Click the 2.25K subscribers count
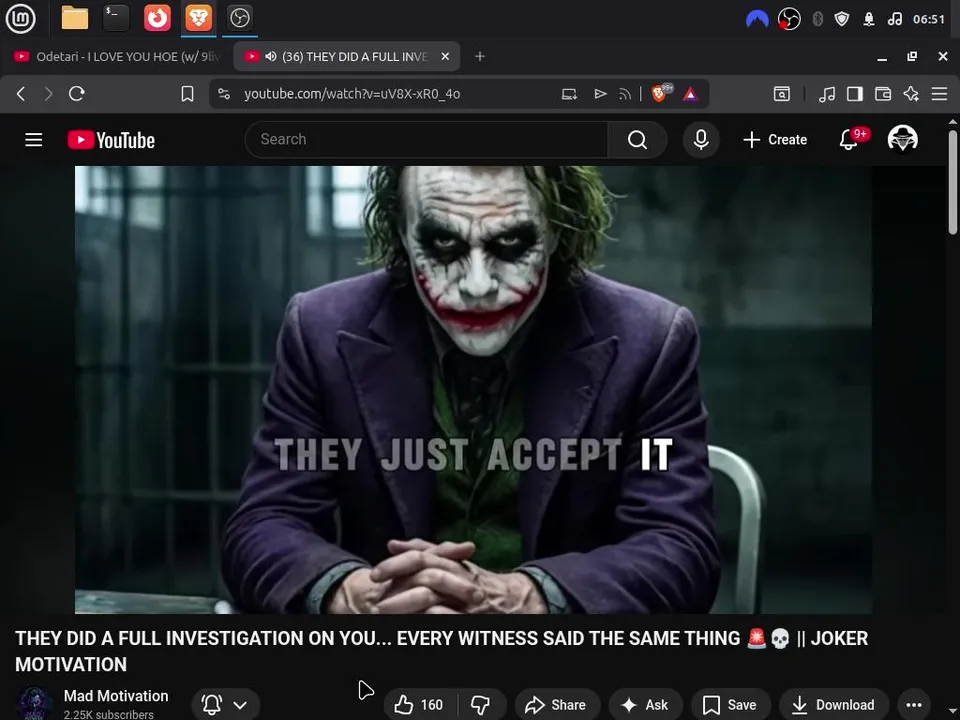The height and width of the screenshot is (720, 960). coord(108,714)
